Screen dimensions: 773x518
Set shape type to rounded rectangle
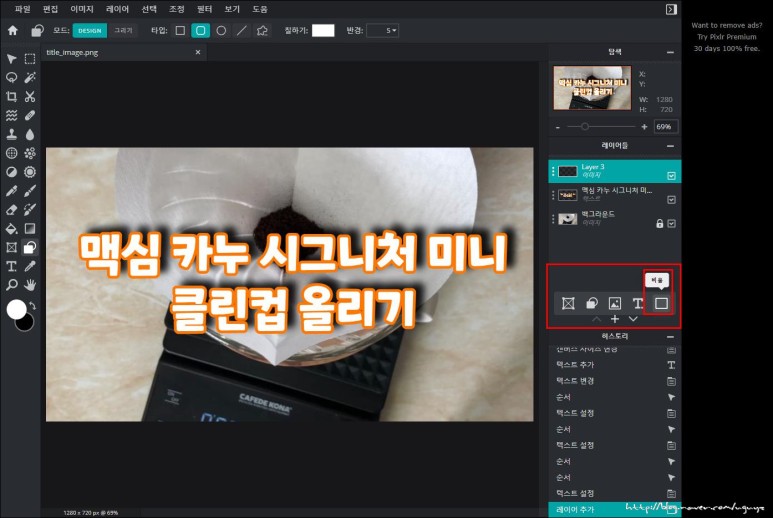coord(200,31)
